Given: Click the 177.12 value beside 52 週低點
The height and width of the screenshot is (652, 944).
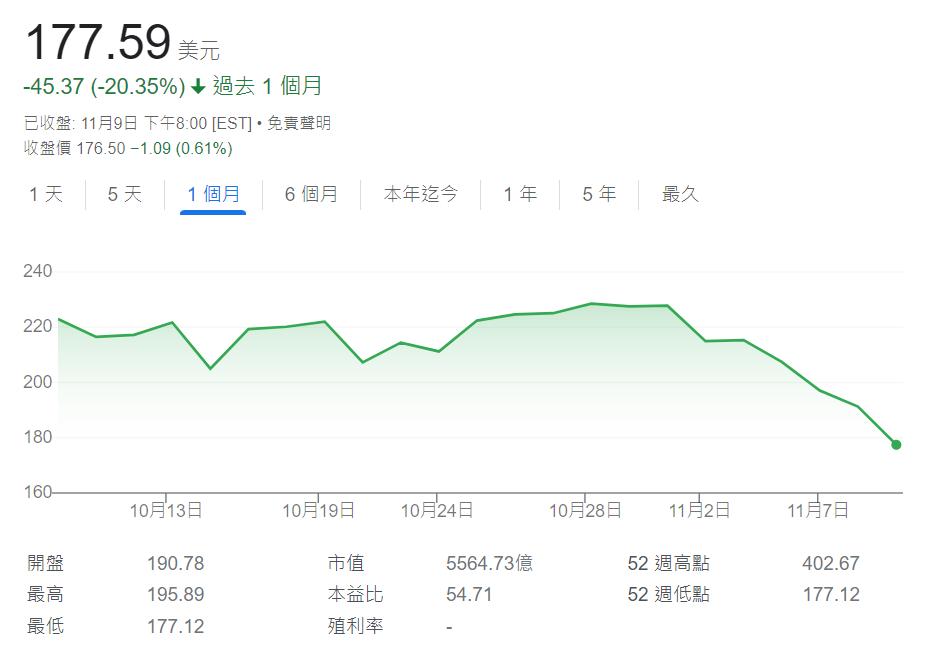Looking at the screenshot, I should point(831,595).
